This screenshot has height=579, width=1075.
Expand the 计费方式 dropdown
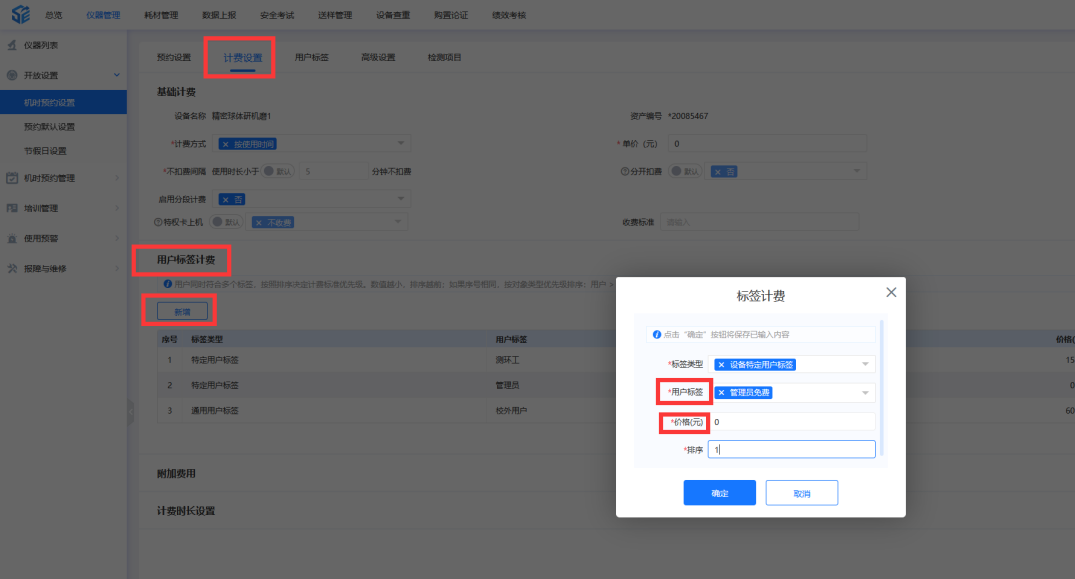(400, 144)
